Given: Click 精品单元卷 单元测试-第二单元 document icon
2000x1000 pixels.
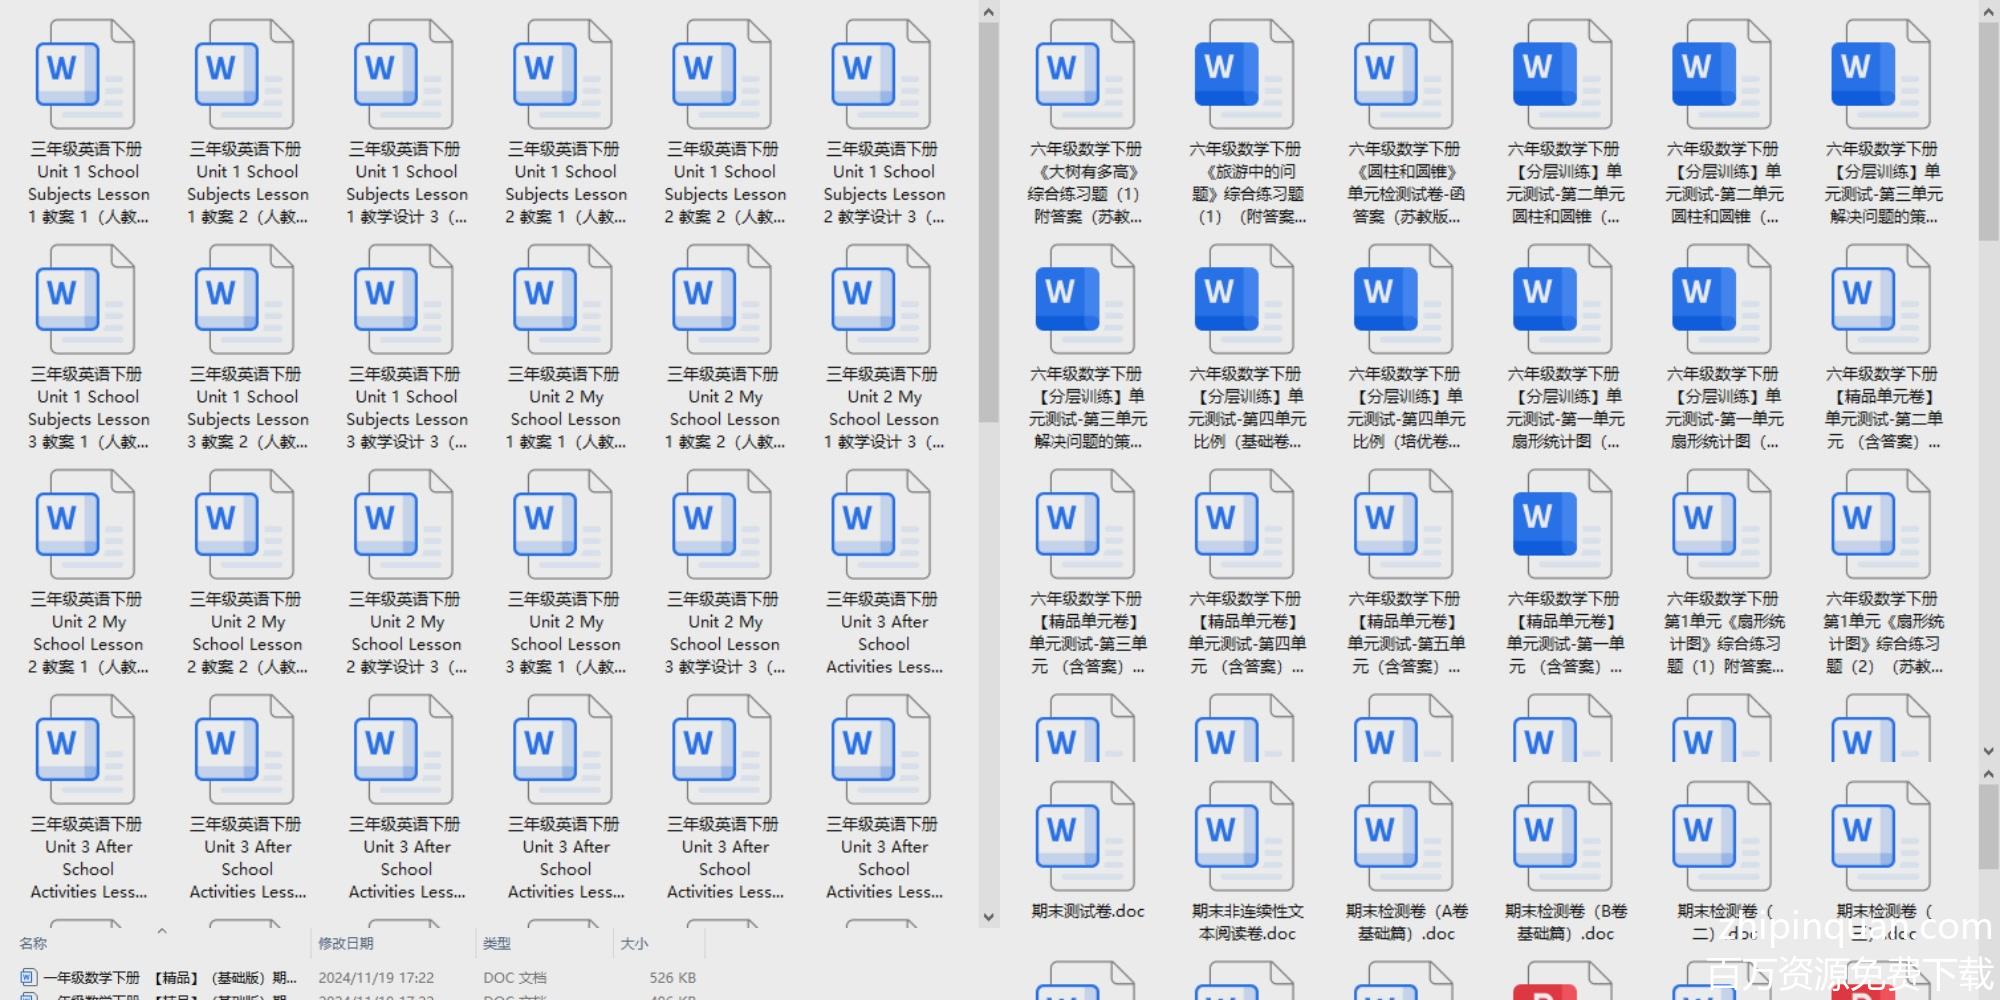Looking at the screenshot, I should 1880,300.
